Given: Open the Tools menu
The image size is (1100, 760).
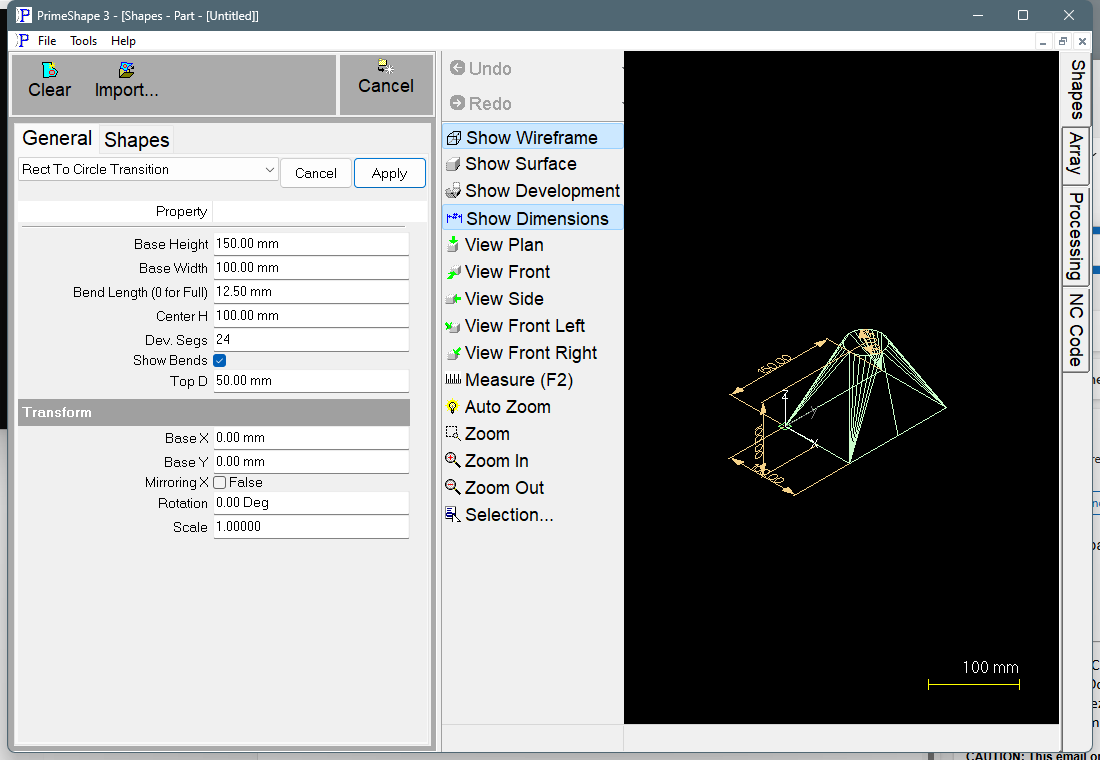Looking at the screenshot, I should (x=83, y=41).
